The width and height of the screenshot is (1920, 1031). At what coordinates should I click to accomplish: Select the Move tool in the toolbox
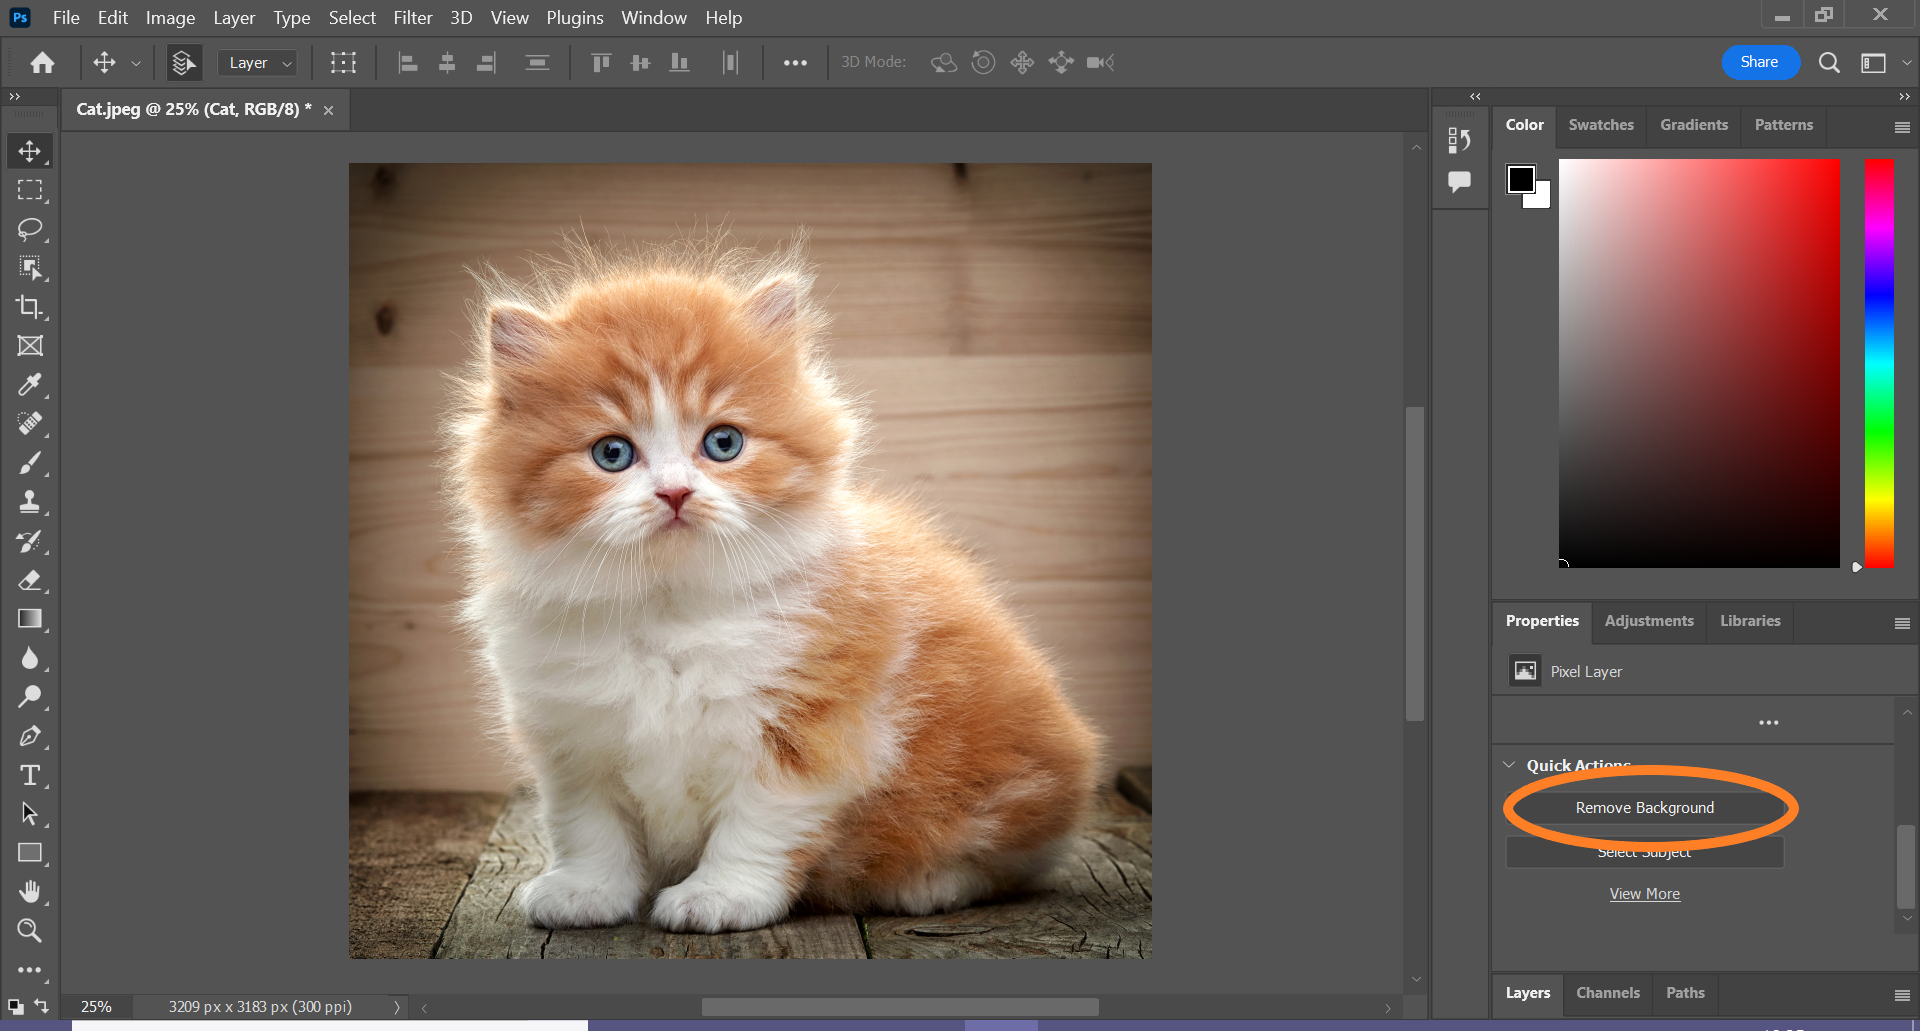[30, 151]
